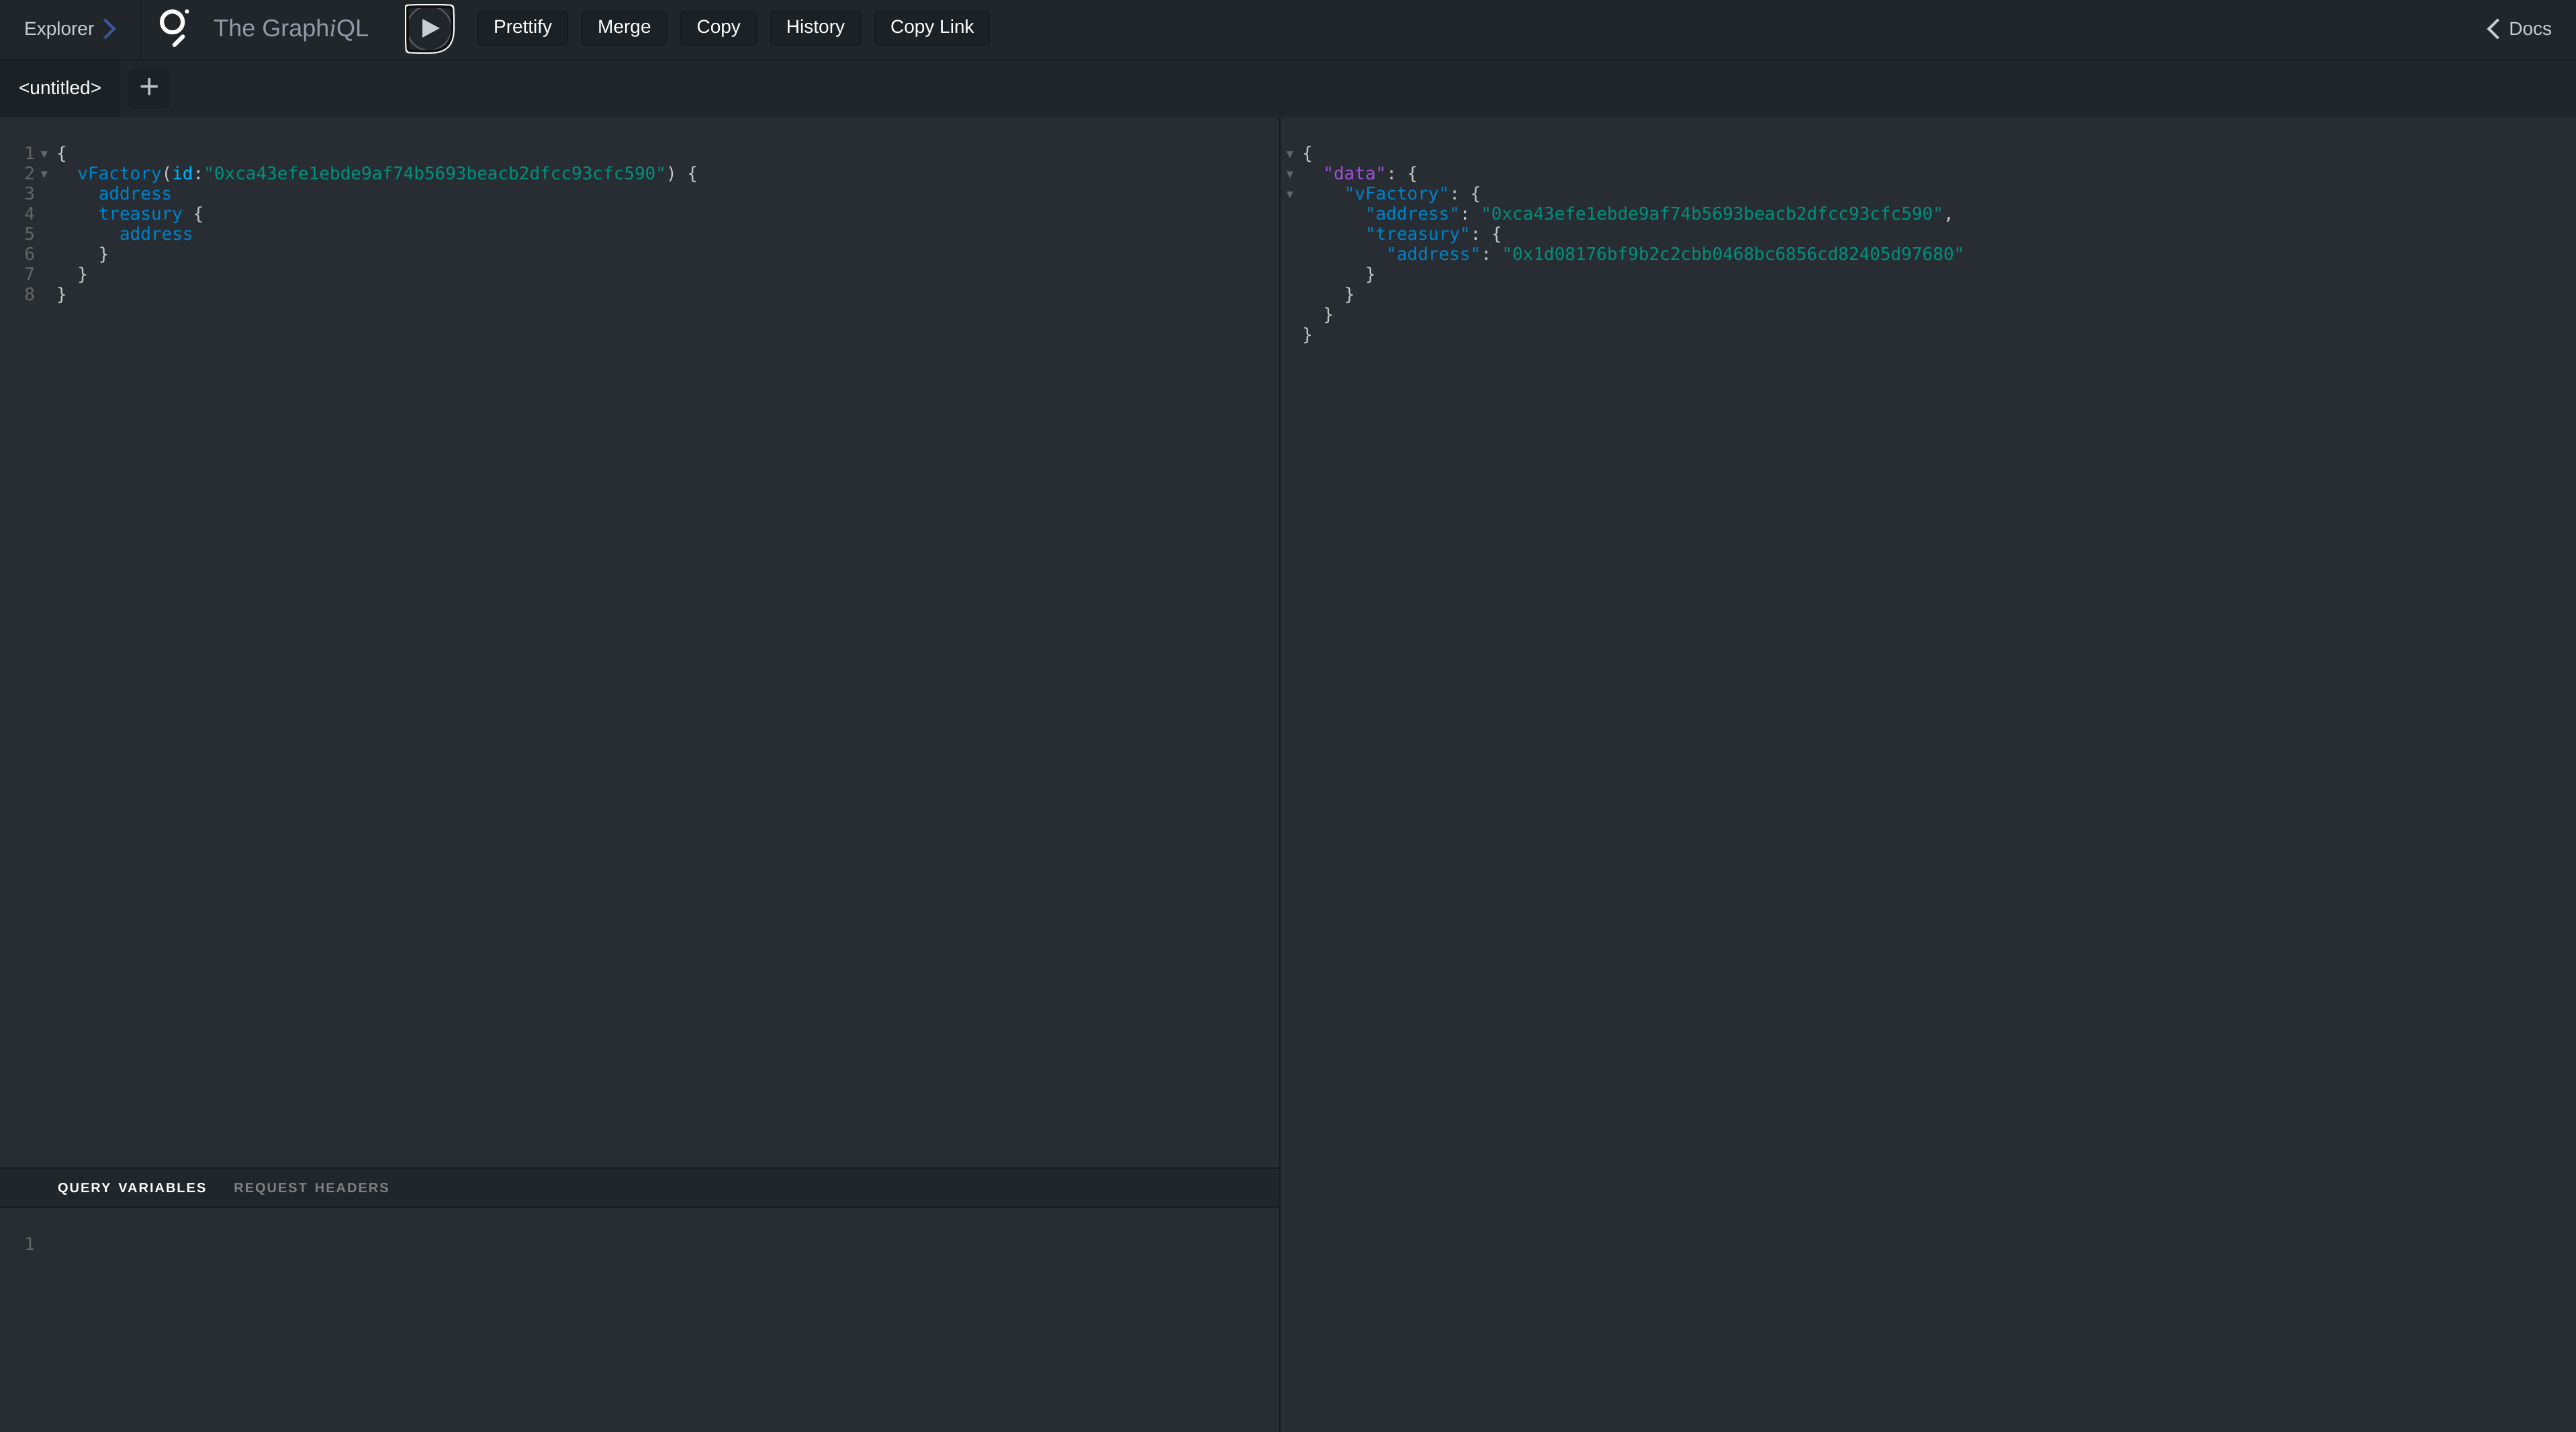This screenshot has width=2576, height=1432.
Task: Collapse the "data" object in results
Action: (x=1290, y=174)
